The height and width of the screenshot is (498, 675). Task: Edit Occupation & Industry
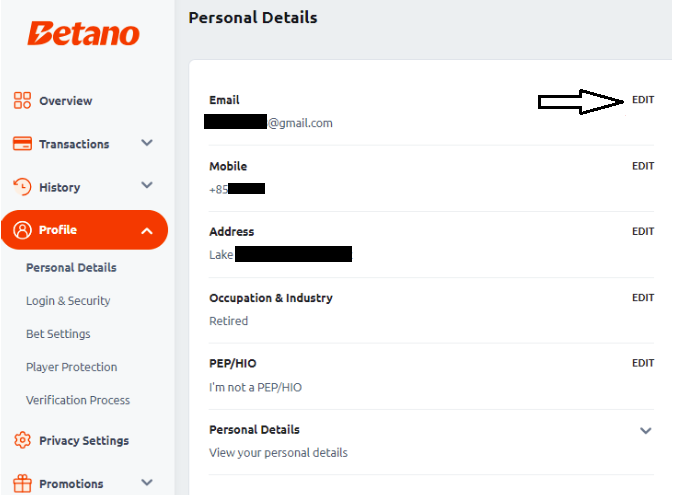(643, 298)
